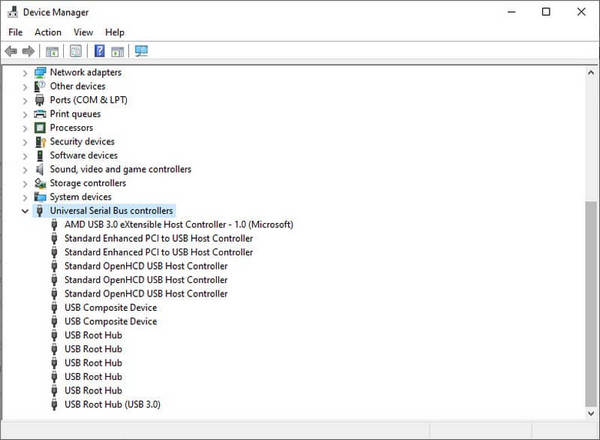Select the Storage controllers icon
Screen dimensions: 600x440
[x=40, y=183]
